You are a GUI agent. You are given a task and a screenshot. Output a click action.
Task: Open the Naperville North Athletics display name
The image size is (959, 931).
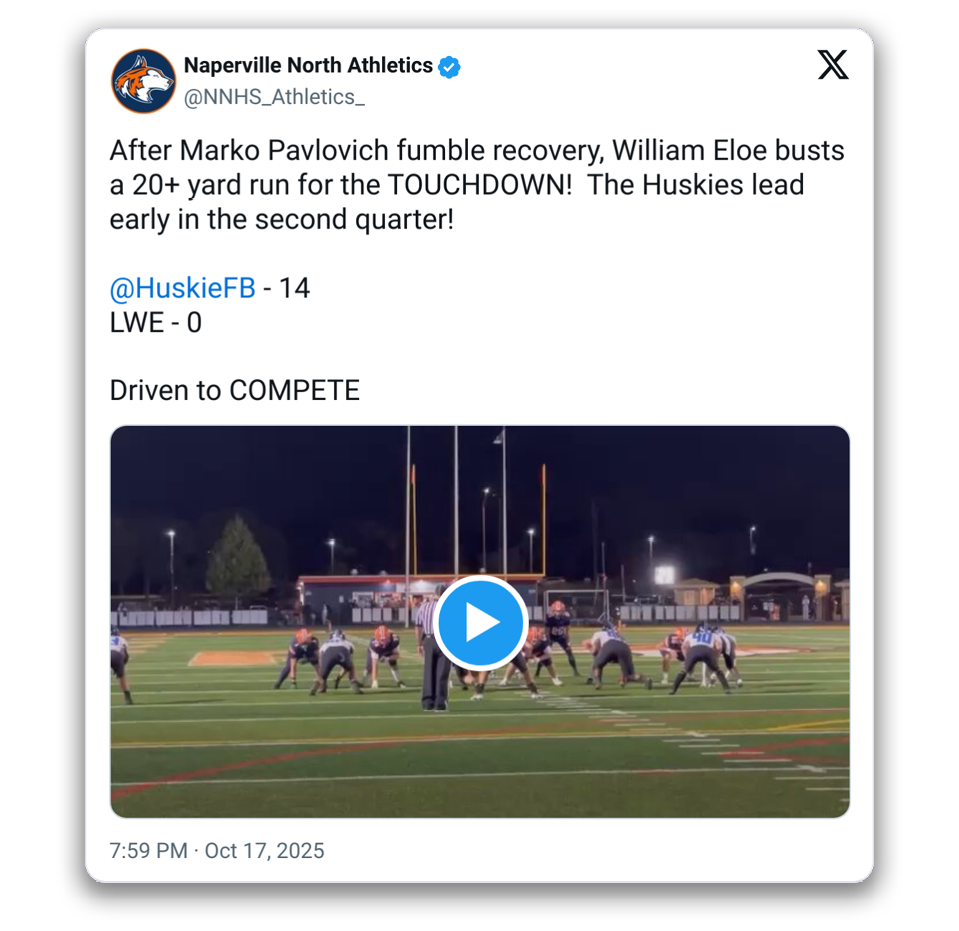tap(308, 66)
